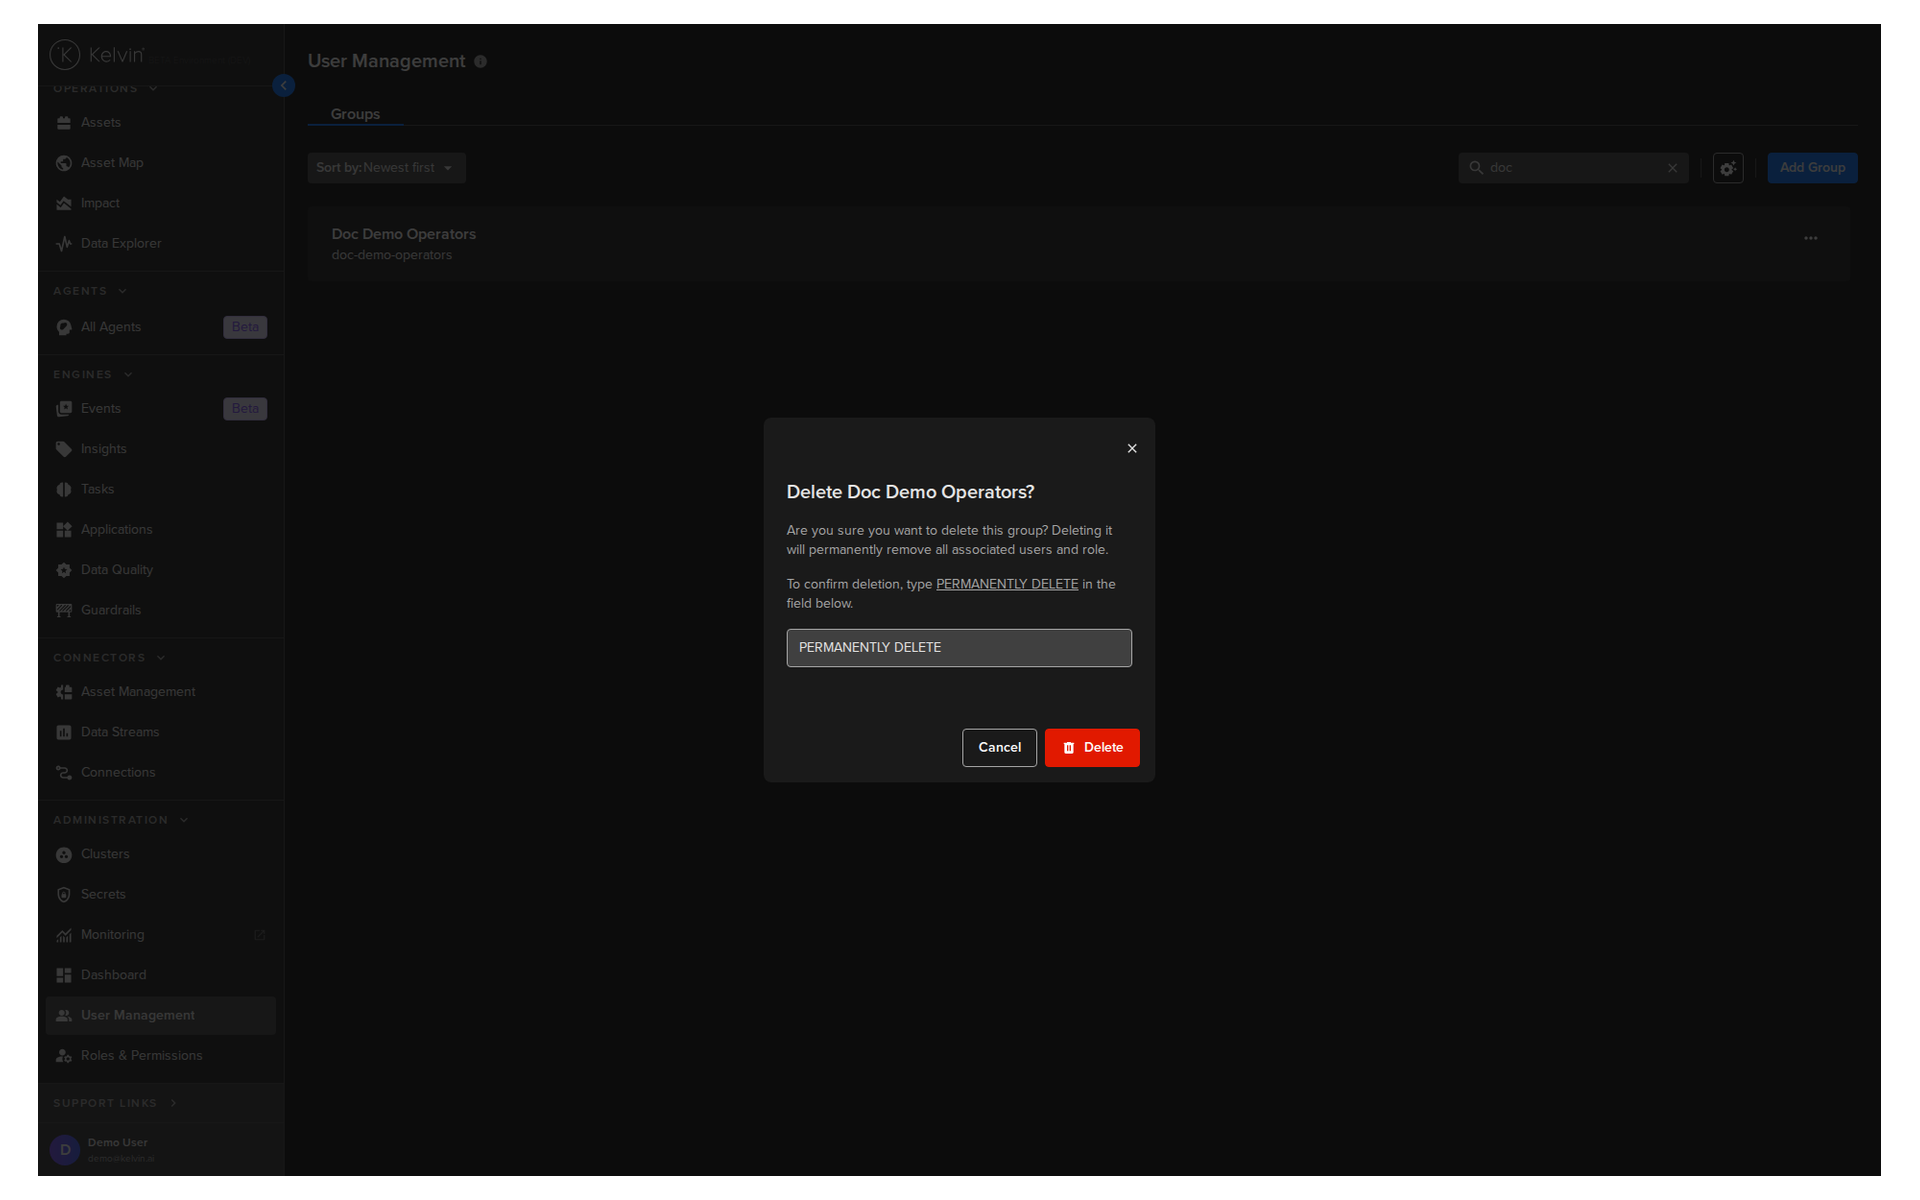Screen dimensions: 1920x1200
Task: Open Doc Demo Operators more-options menu
Action: pyautogui.click(x=1811, y=238)
